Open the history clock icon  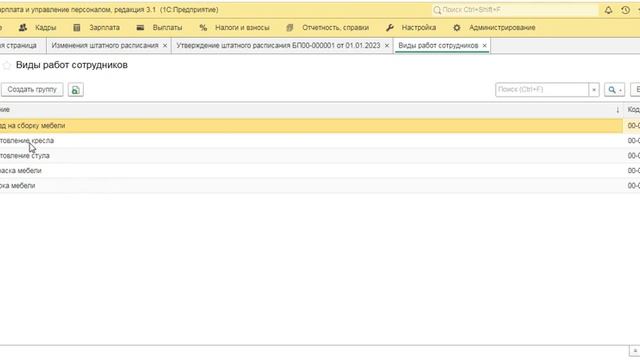[x=625, y=10]
